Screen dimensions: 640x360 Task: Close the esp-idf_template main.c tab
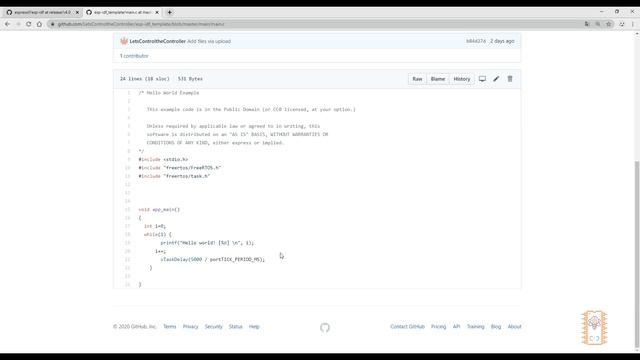coord(157,12)
